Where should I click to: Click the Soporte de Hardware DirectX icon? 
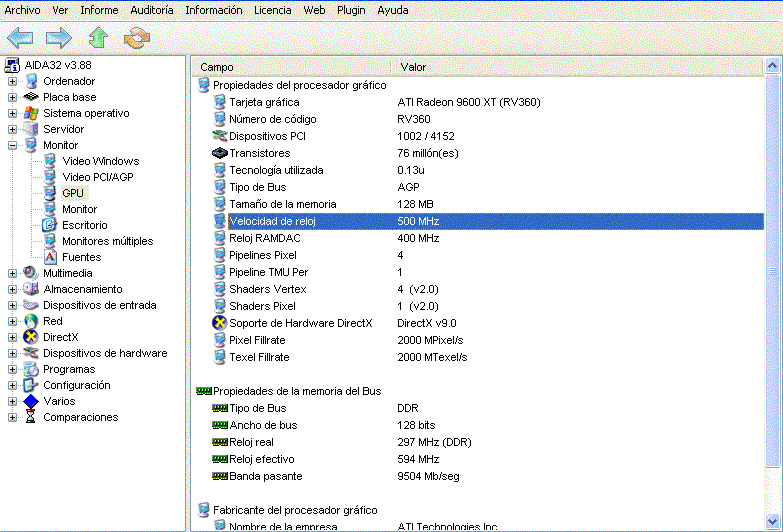tap(219, 323)
